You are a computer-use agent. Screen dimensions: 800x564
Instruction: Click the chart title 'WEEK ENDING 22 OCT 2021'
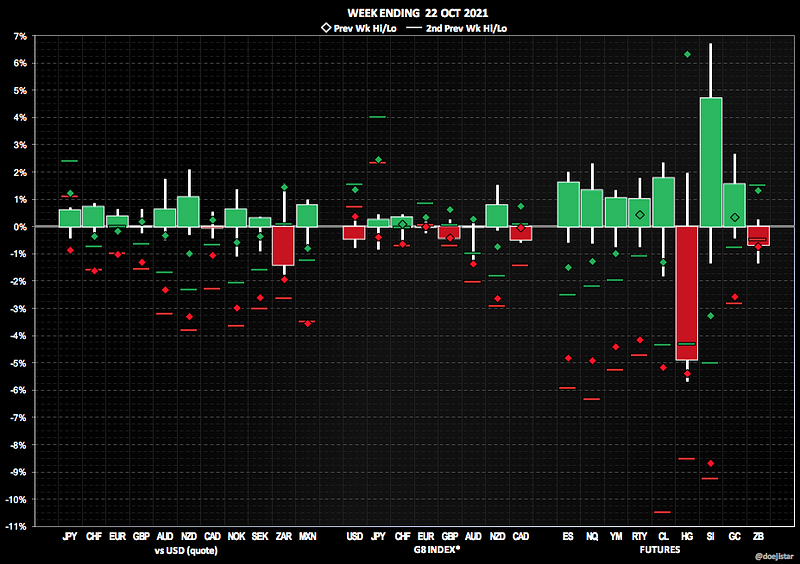pos(417,13)
